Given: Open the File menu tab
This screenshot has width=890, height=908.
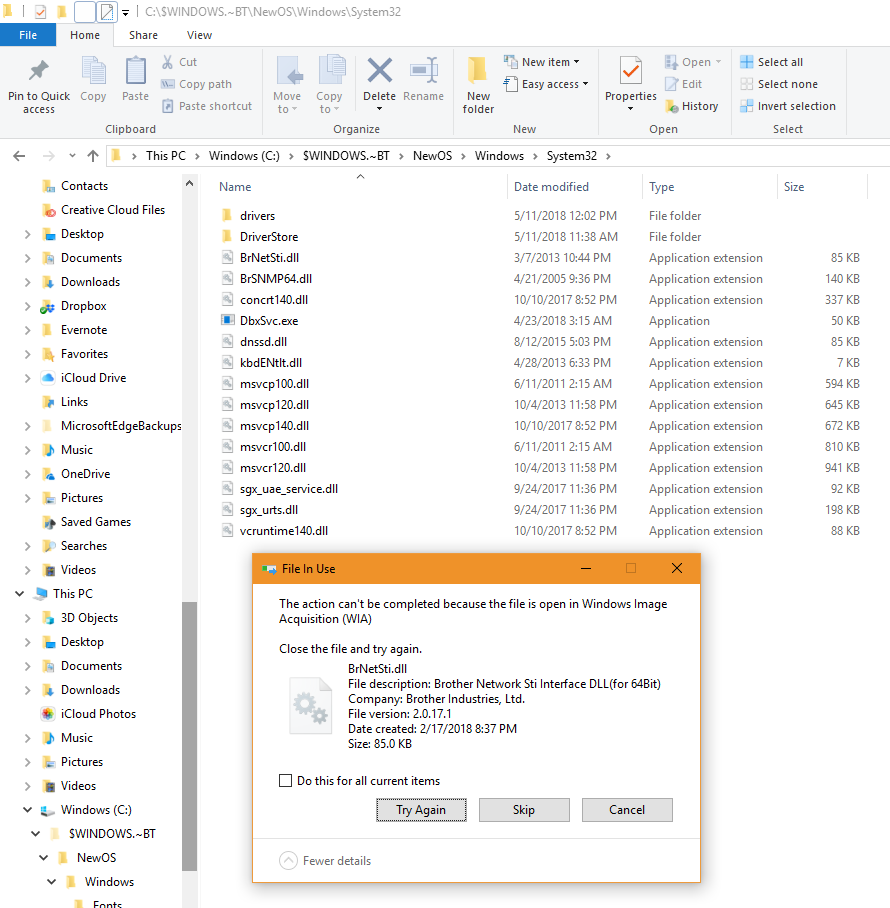Looking at the screenshot, I should coord(28,35).
